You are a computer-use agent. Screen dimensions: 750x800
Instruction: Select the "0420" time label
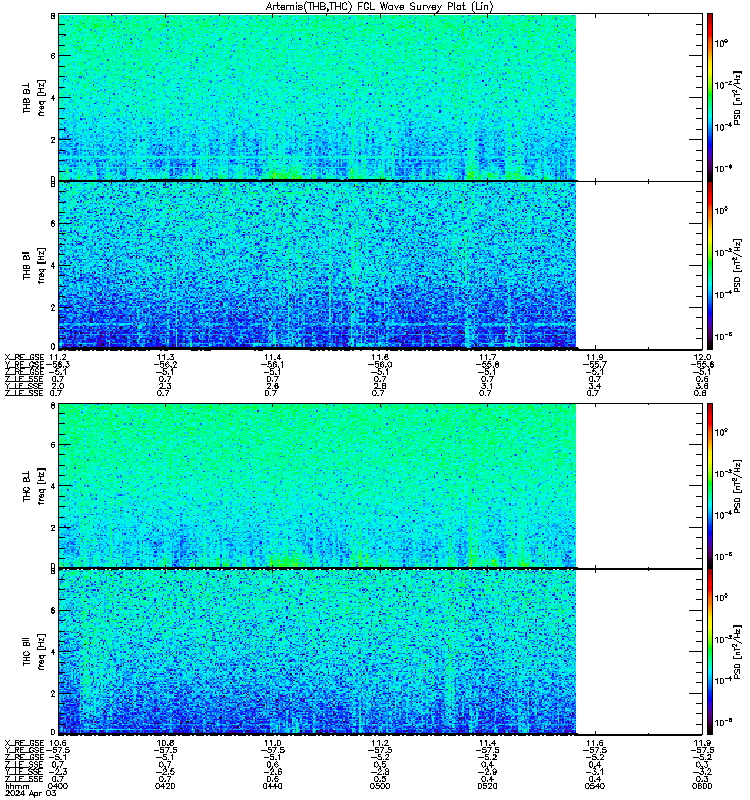coord(165,786)
